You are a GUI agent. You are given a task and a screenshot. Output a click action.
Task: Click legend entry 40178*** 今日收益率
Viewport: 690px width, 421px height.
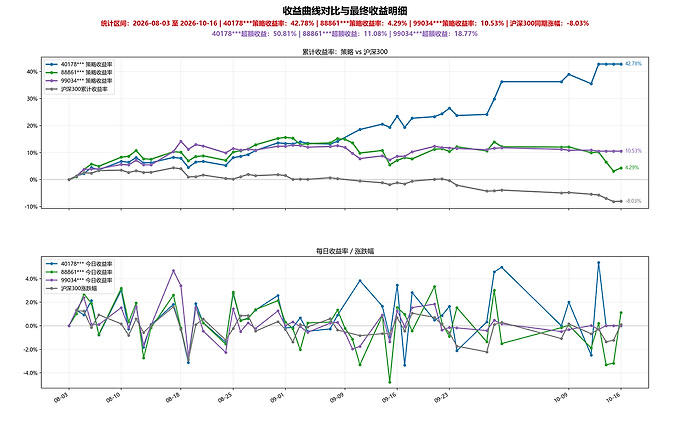point(79,264)
